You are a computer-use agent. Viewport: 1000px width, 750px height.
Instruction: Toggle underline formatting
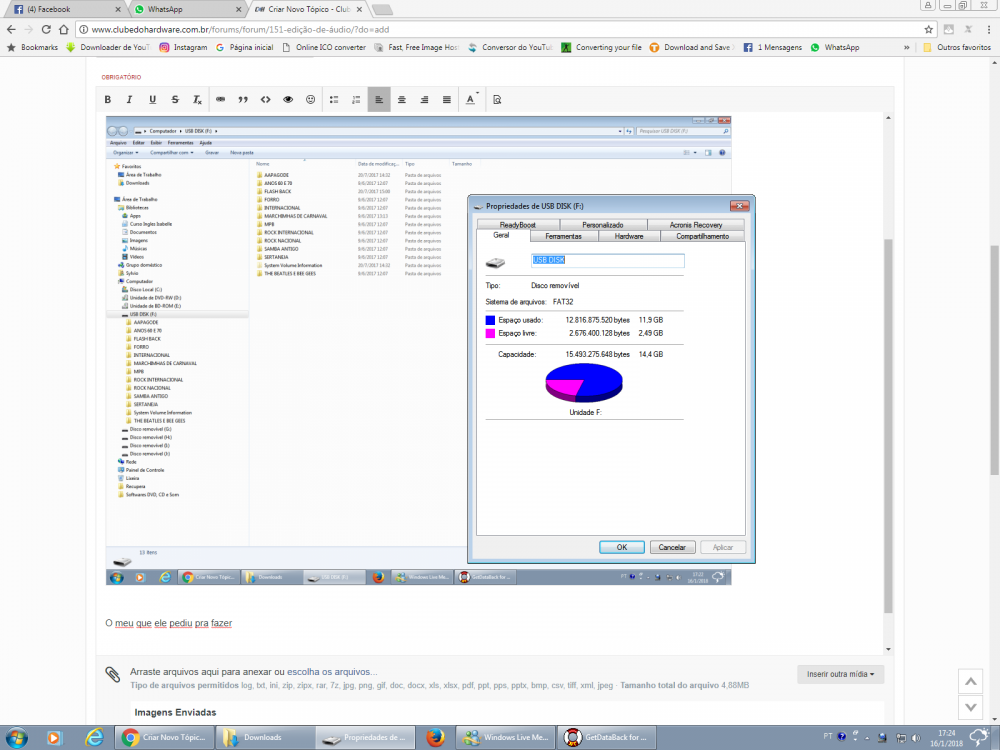[152, 100]
